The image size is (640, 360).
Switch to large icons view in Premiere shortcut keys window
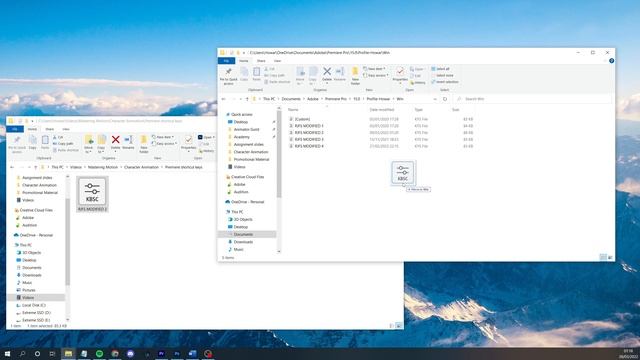[x=399, y=326]
